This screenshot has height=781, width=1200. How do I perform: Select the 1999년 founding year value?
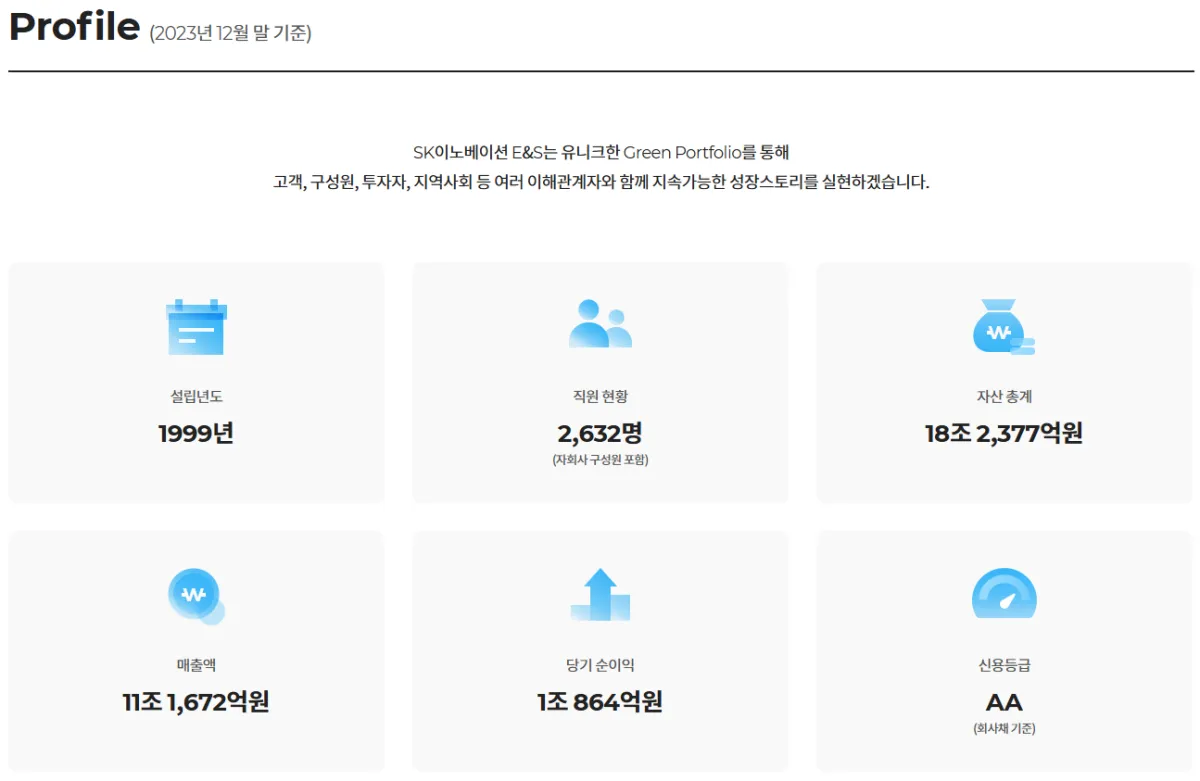click(195, 432)
